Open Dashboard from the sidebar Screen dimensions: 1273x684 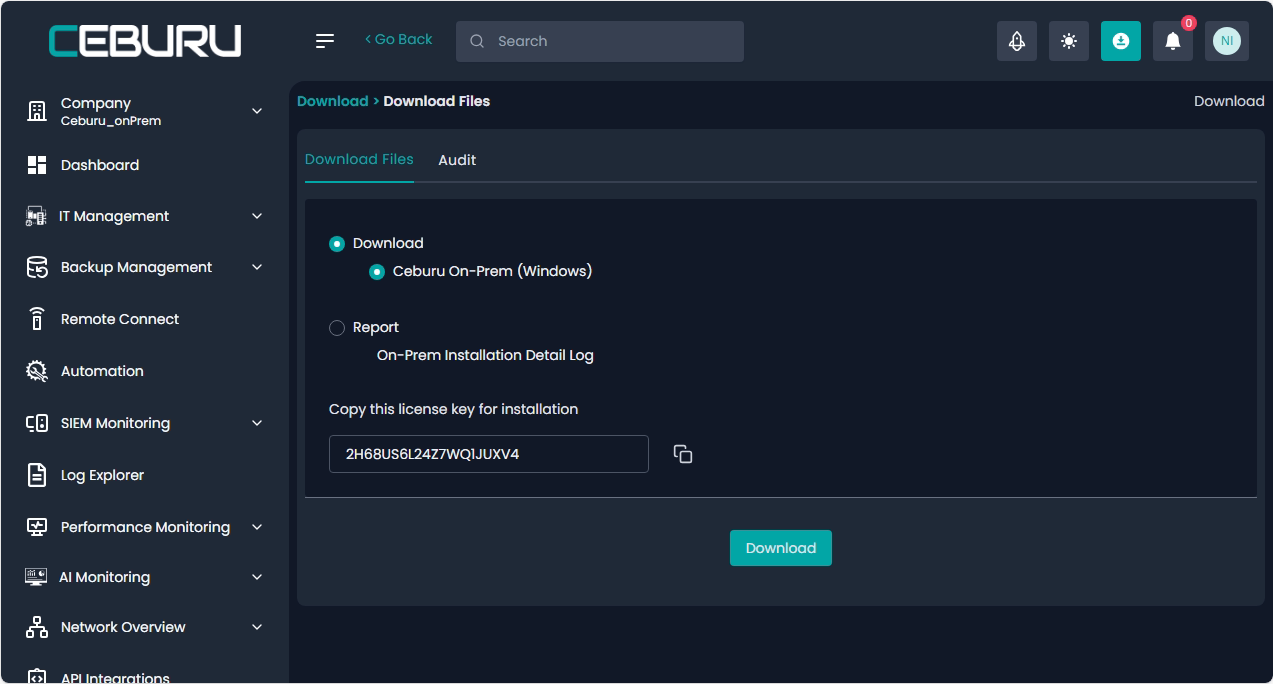point(100,165)
